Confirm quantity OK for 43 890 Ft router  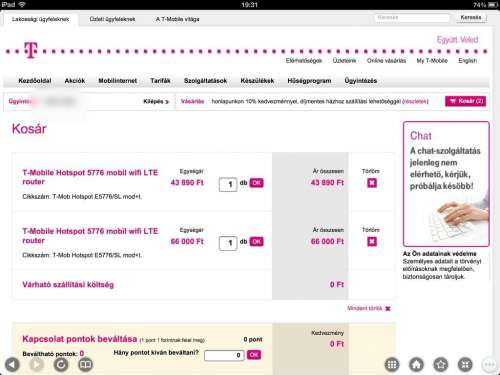pos(256,183)
